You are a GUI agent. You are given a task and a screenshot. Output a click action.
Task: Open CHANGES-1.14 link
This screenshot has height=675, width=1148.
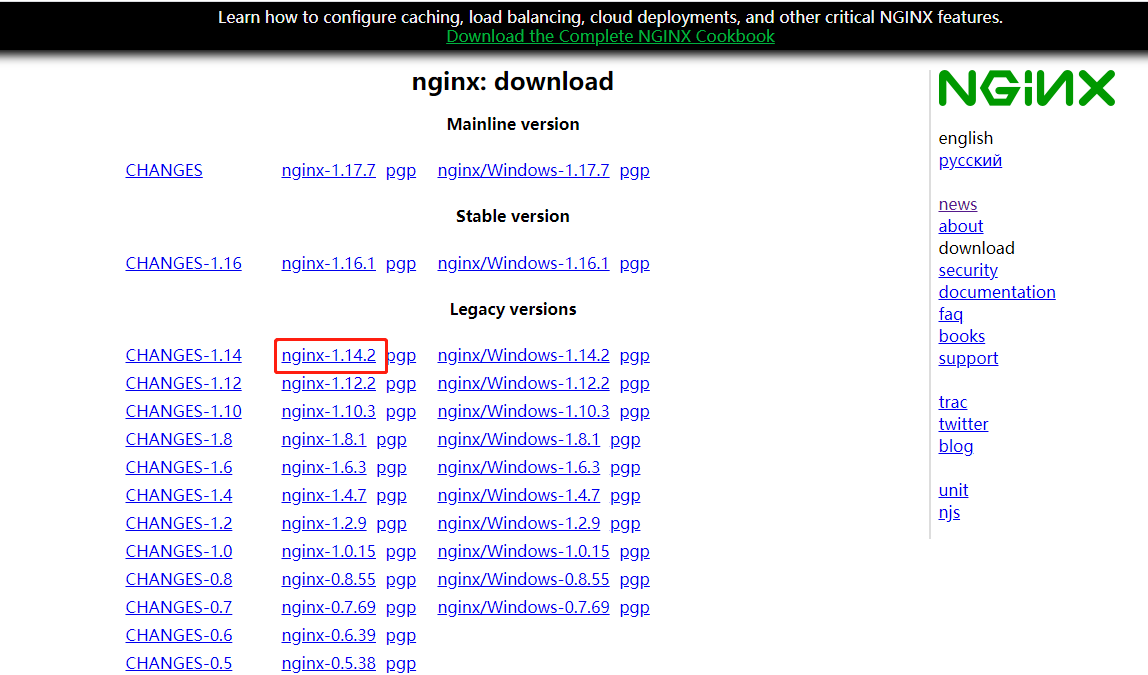pos(183,355)
